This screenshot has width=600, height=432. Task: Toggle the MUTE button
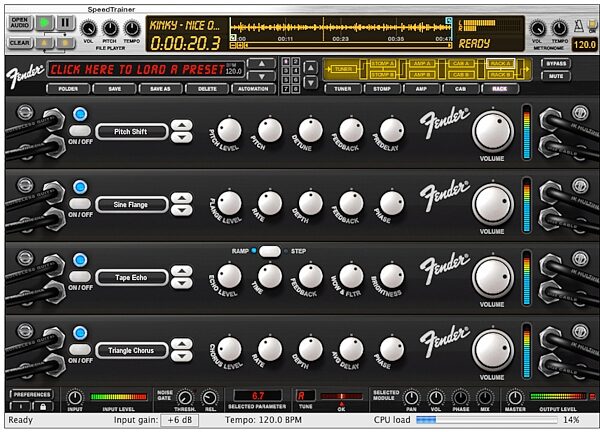(x=556, y=76)
